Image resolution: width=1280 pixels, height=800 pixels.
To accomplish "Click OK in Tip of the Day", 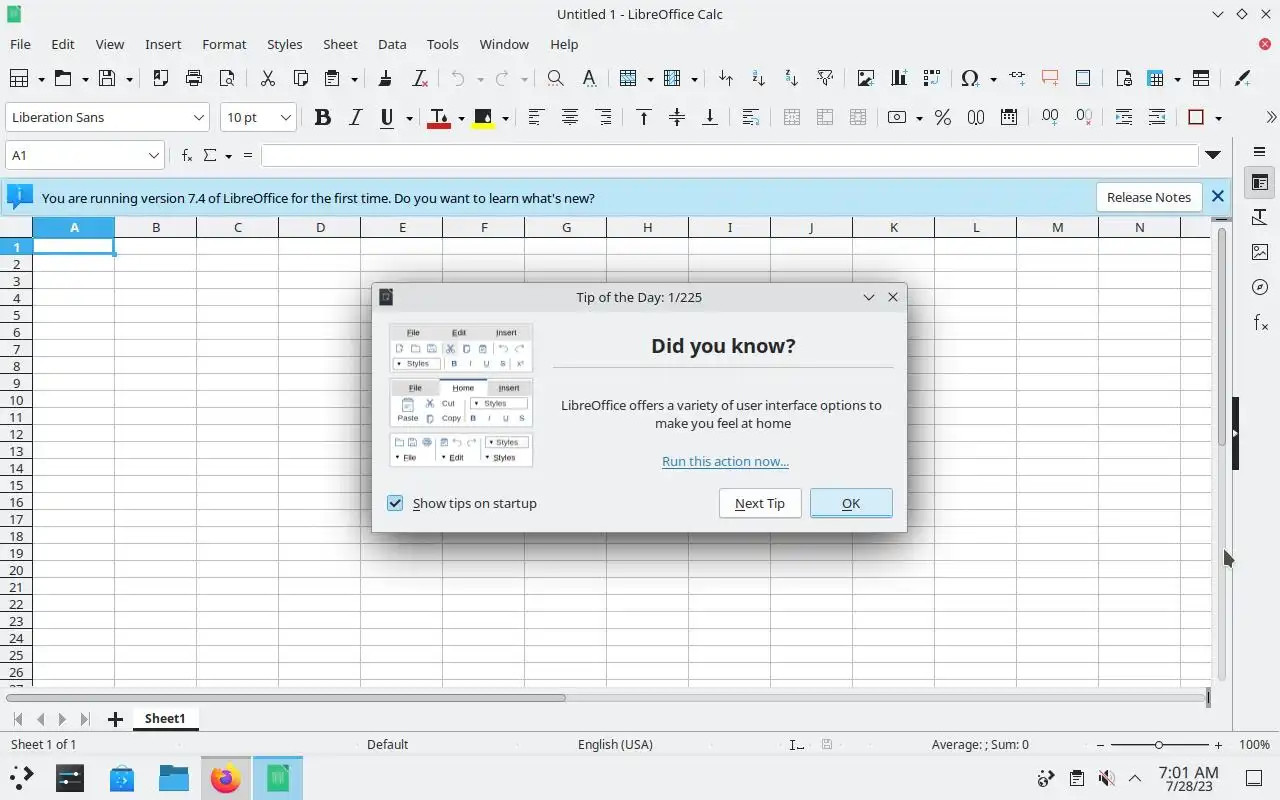I will [x=851, y=503].
